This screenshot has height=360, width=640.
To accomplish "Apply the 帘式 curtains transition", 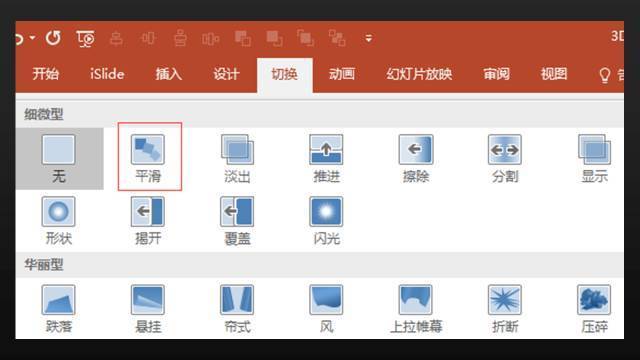I will (x=237, y=309).
